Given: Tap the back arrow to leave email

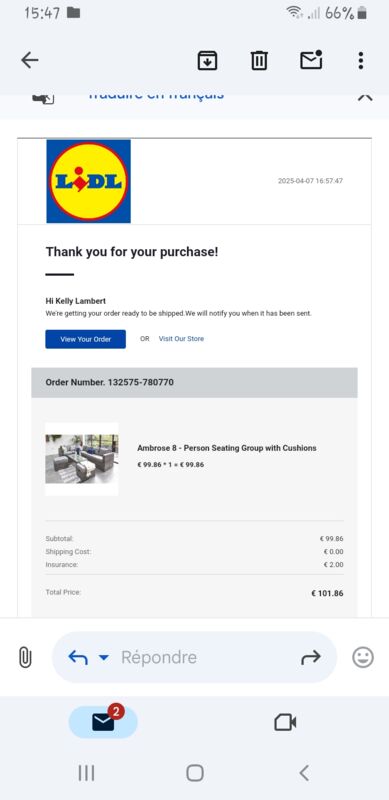Looking at the screenshot, I should pos(30,61).
